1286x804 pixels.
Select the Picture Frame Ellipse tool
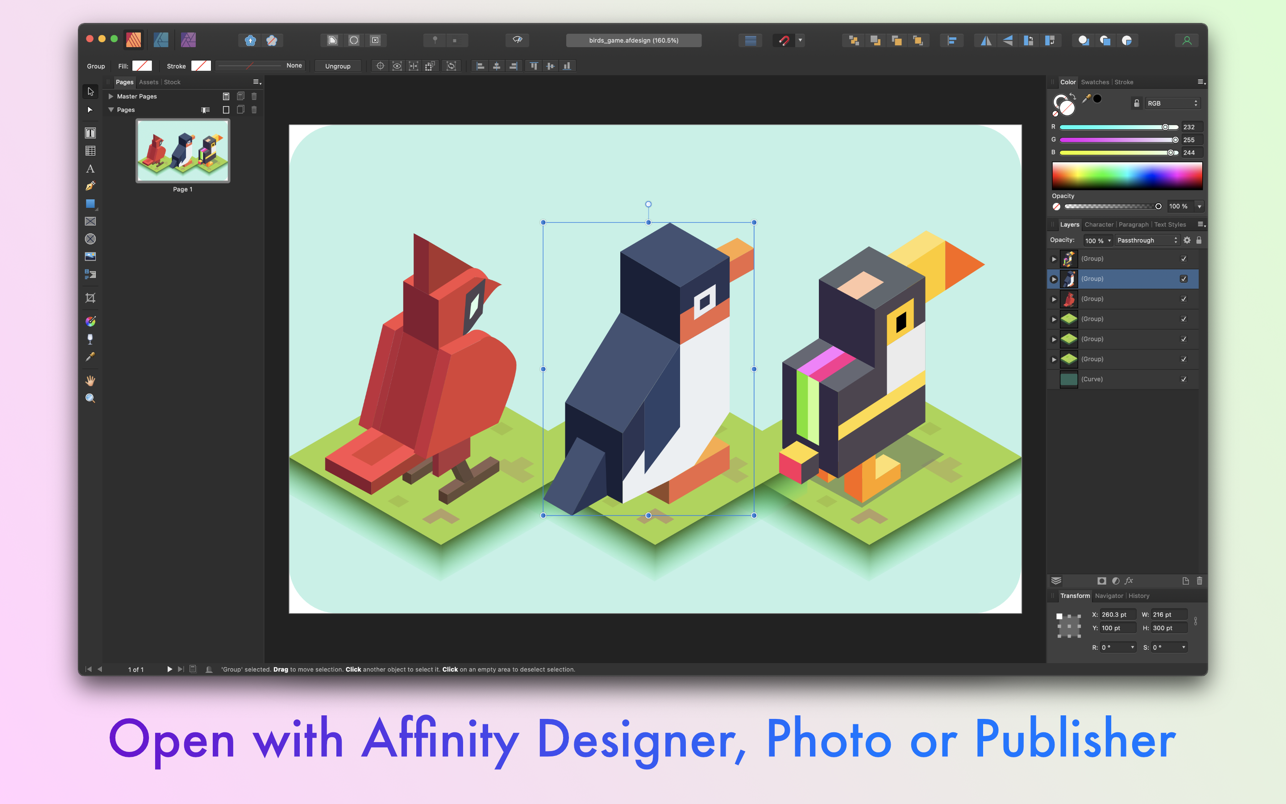coord(90,239)
